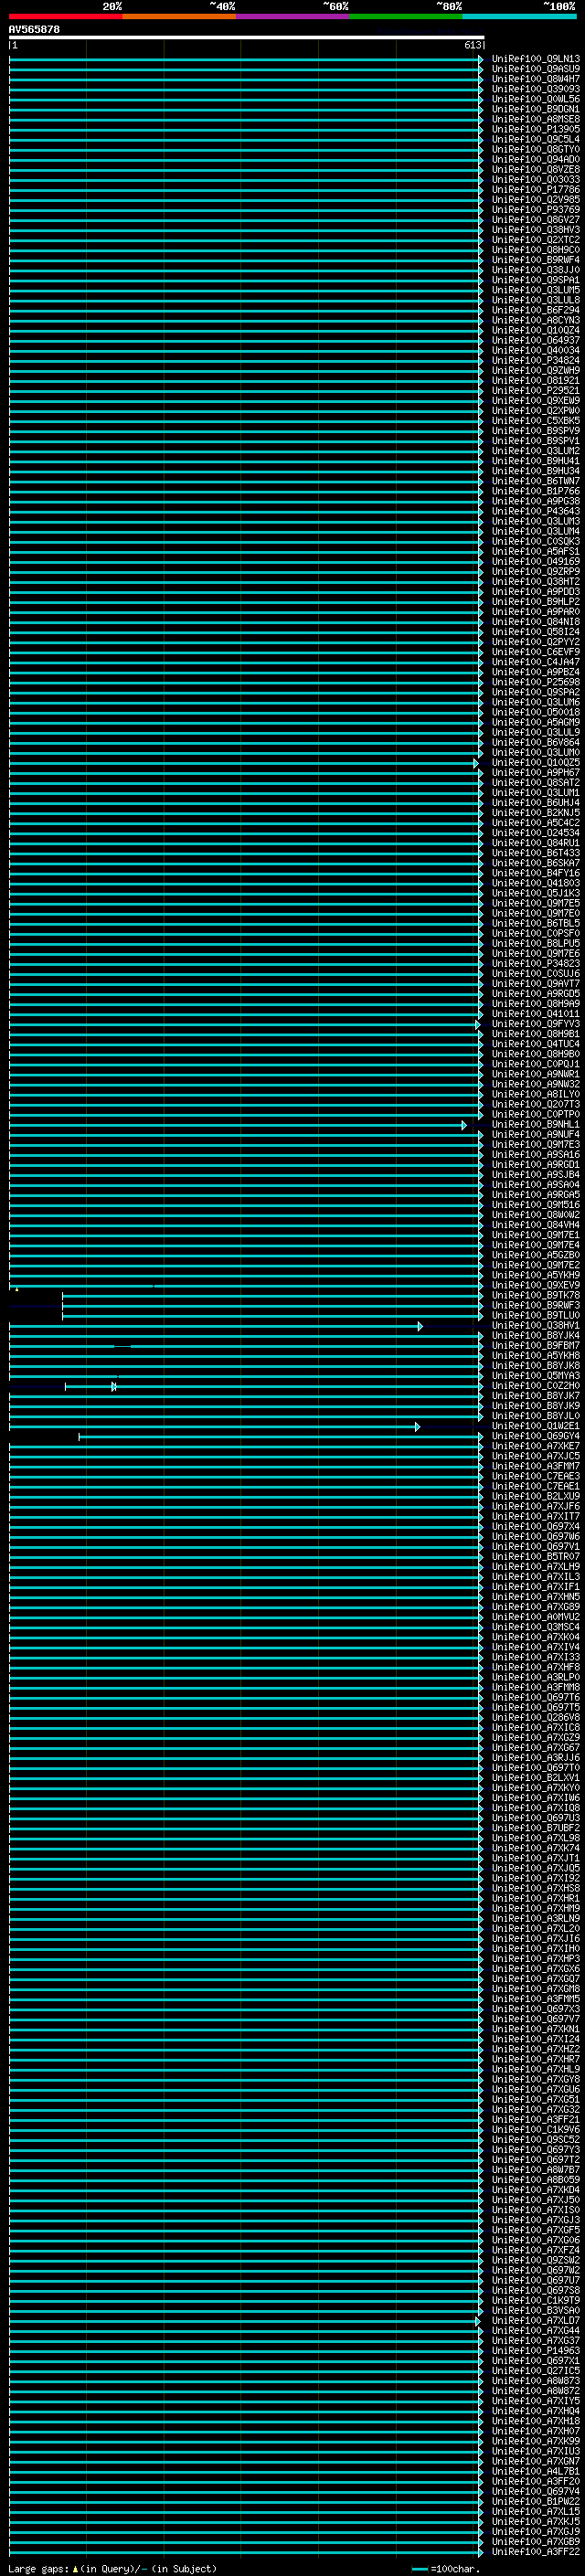Image resolution: width=585 pixels, height=2576 pixels.
Task: Select hit UniRef100_P93769
Action: [x=536, y=210]
